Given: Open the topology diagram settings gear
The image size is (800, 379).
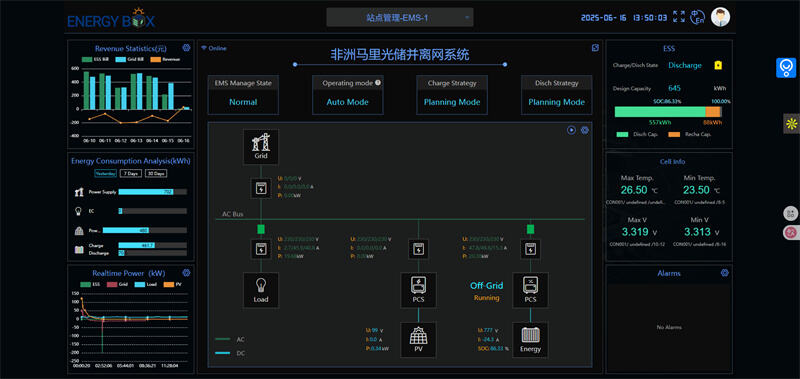Looking at the screenshot, I should click(585, 130).
